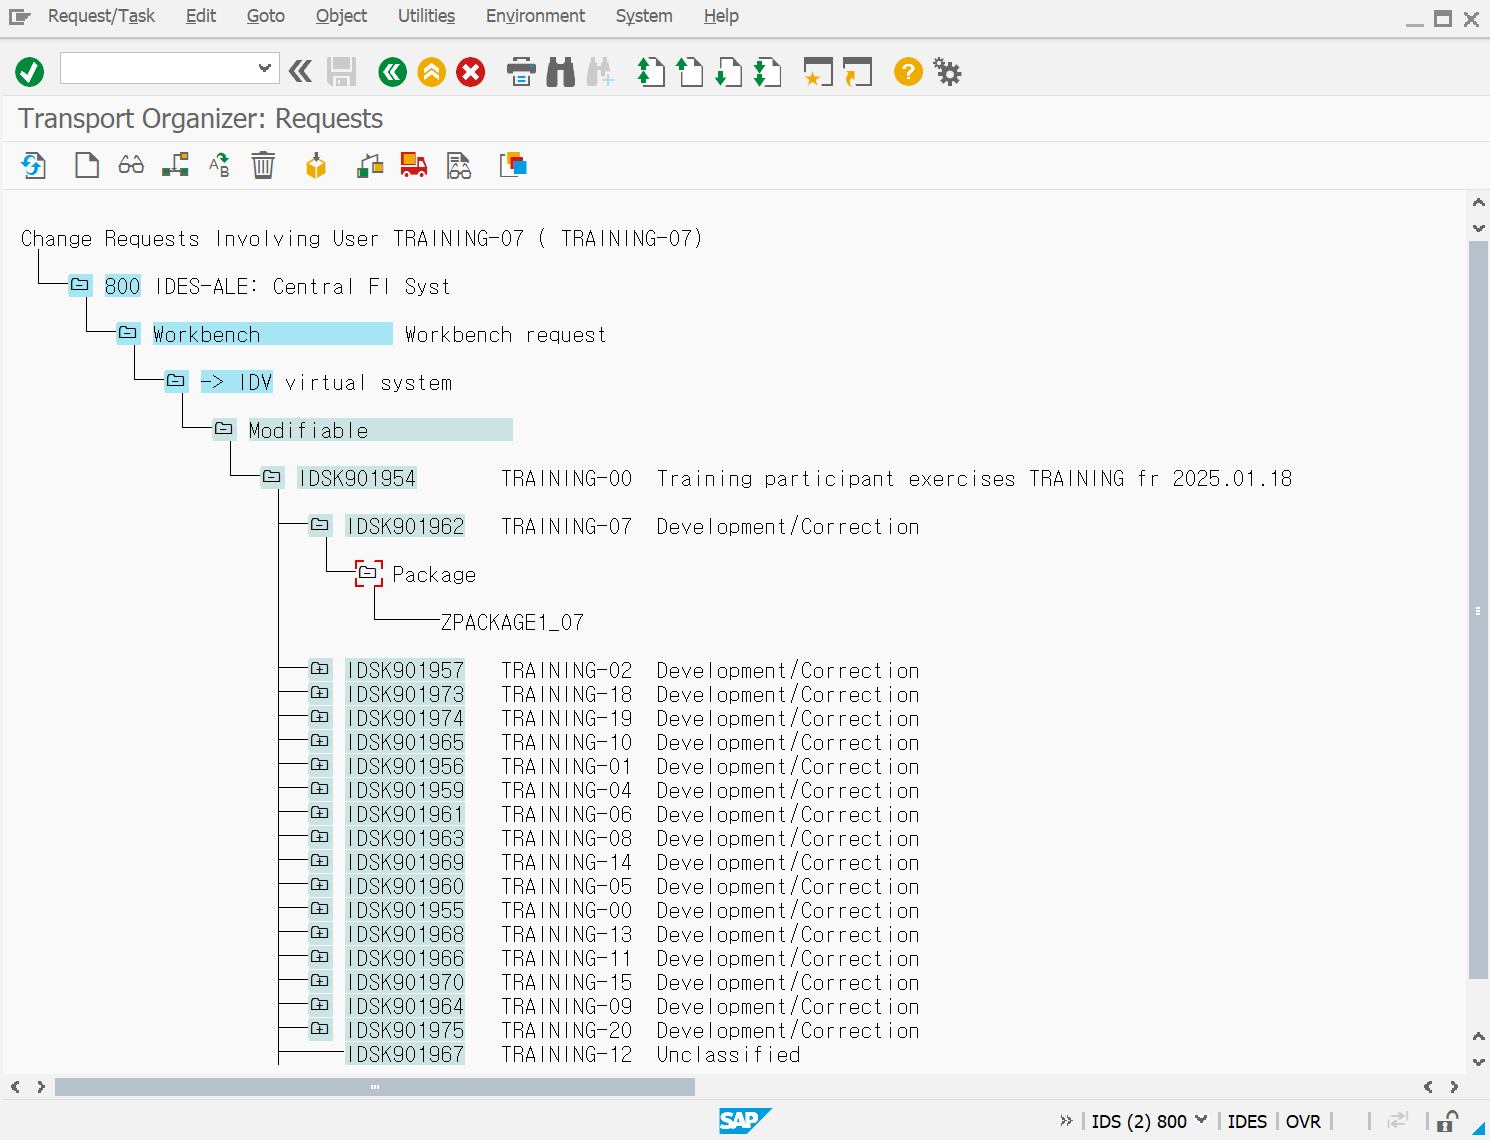
Task: Open the Object menu
Action: [341, 16]
